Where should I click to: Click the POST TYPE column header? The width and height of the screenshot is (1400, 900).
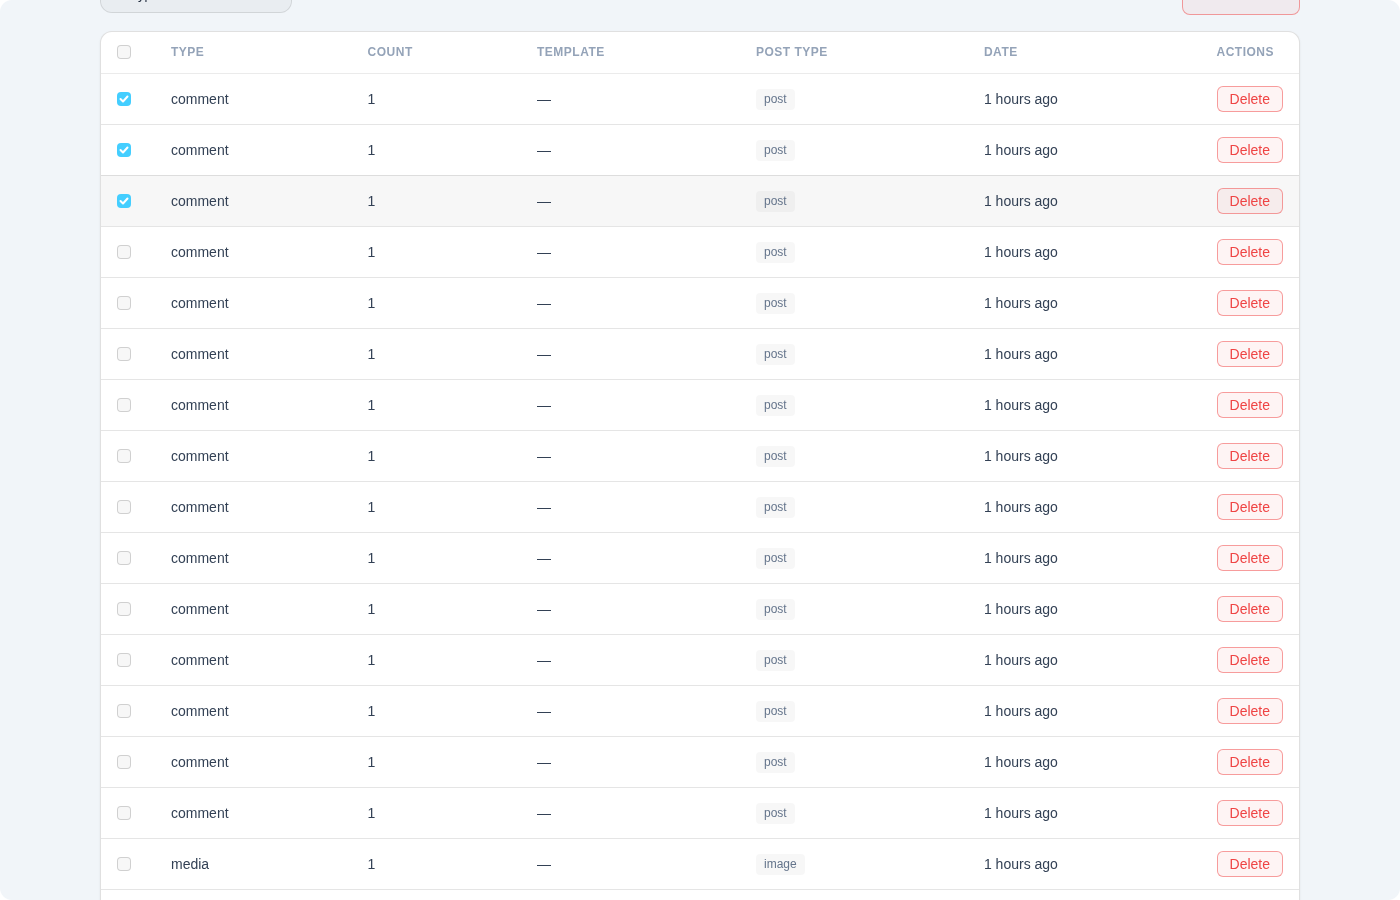(791, 52)
